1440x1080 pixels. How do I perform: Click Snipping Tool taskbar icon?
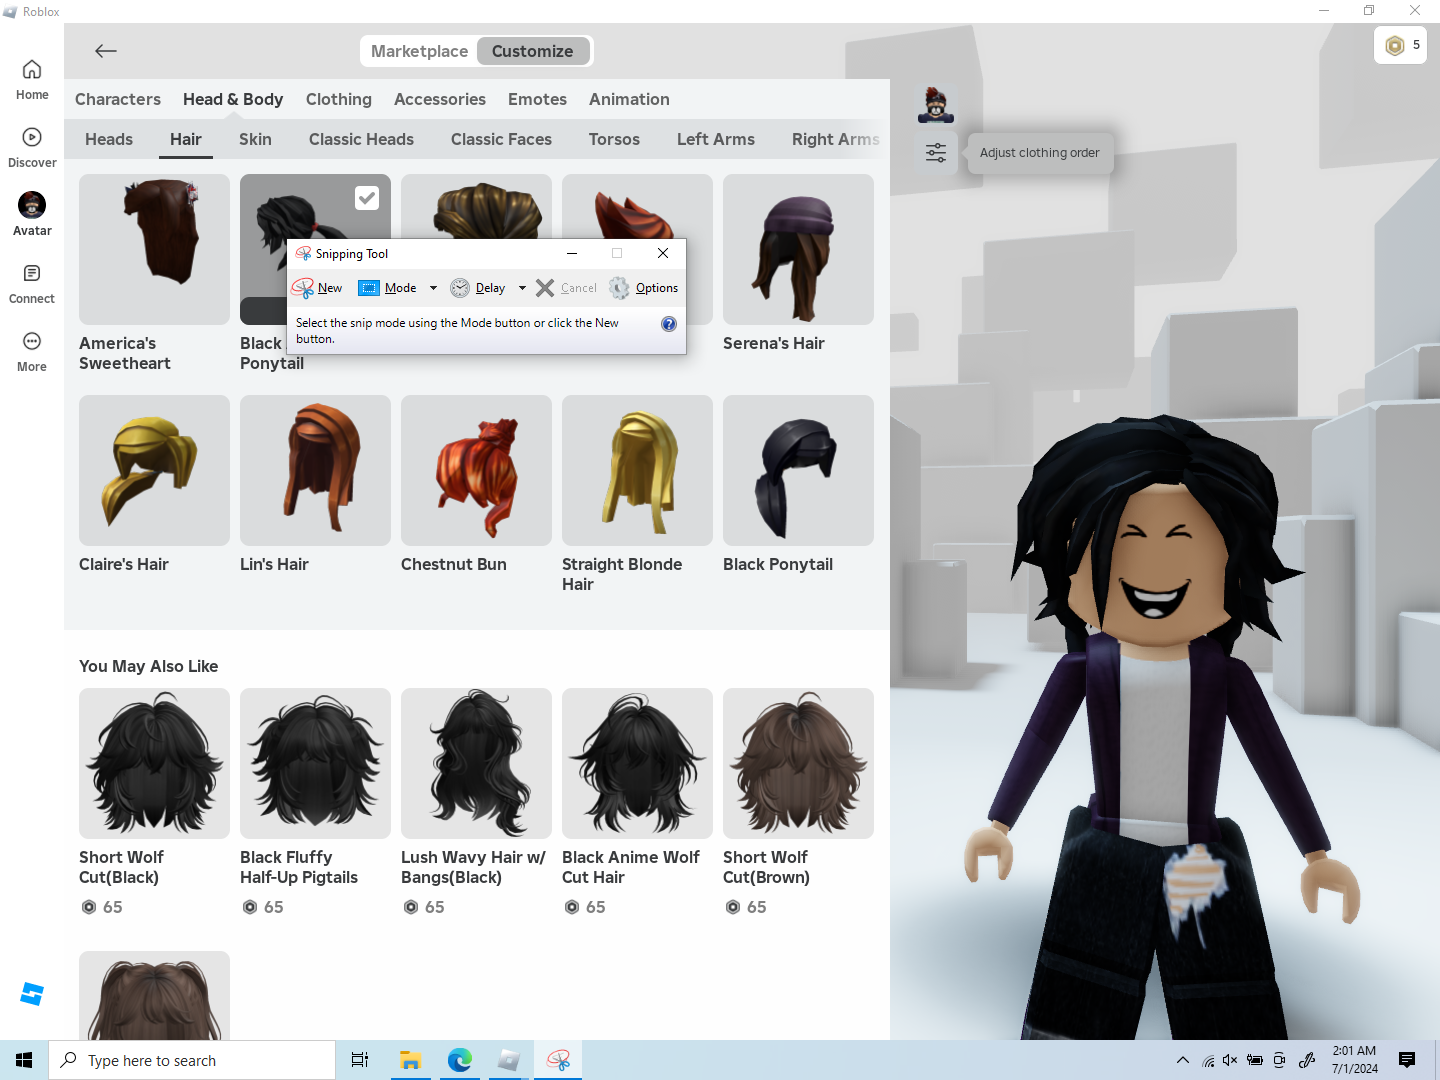coord(558,1060)
